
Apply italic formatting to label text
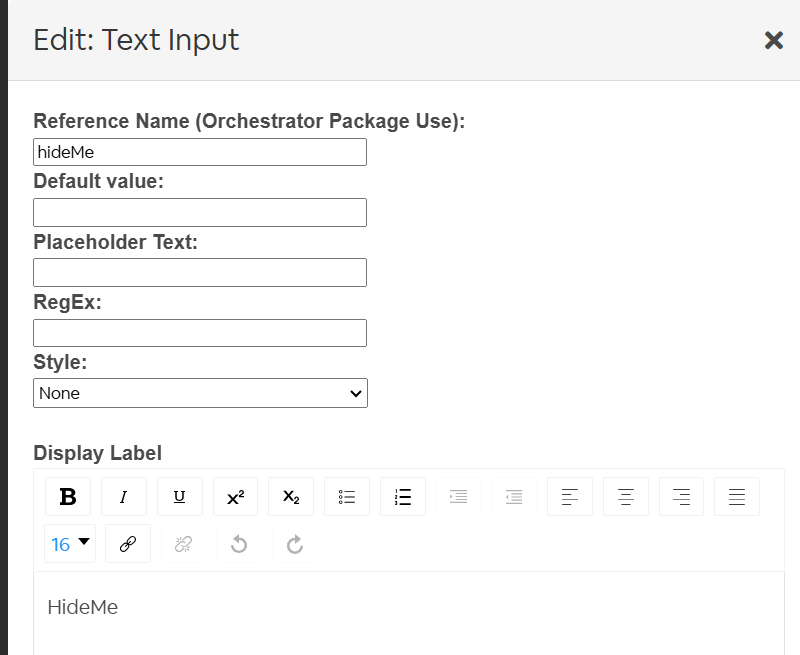pos(124,497)
